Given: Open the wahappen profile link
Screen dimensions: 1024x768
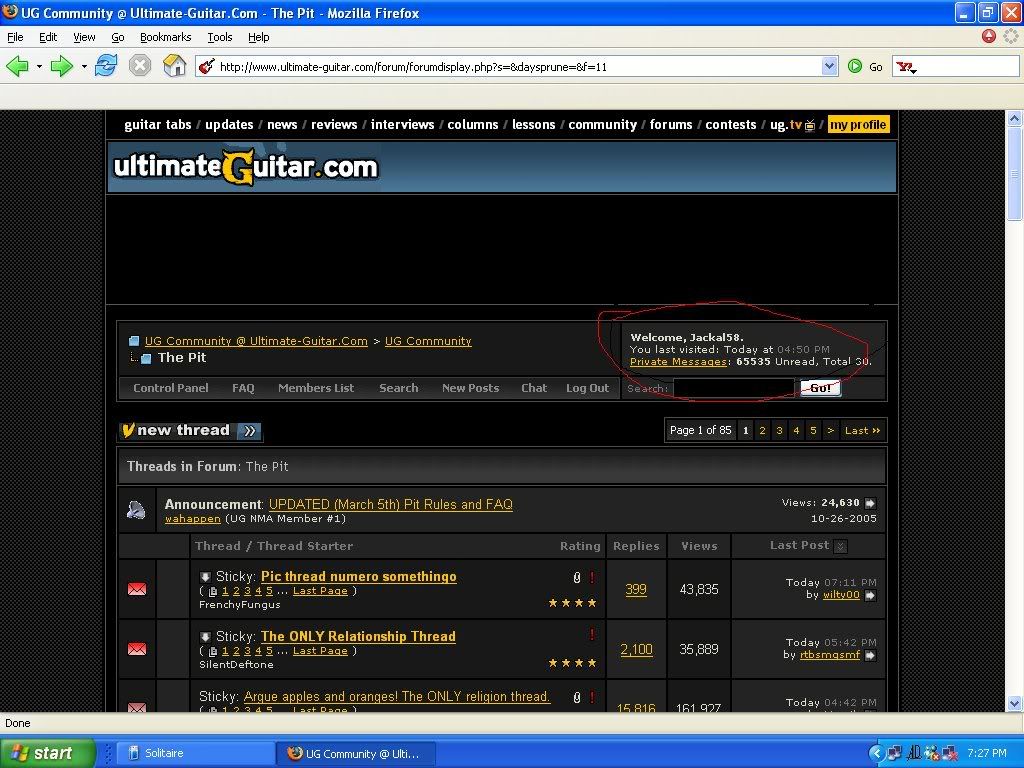Looking at the screenshot, I should point(193,519).
